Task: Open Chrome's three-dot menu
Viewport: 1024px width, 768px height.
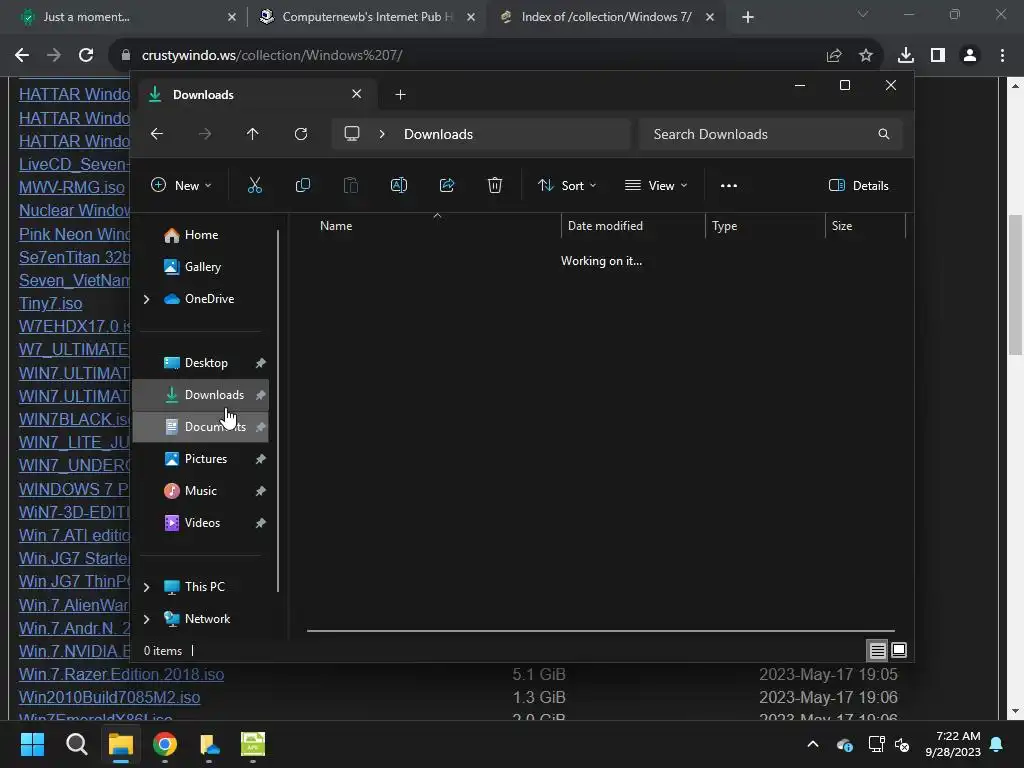Action: click(1002, 56)
